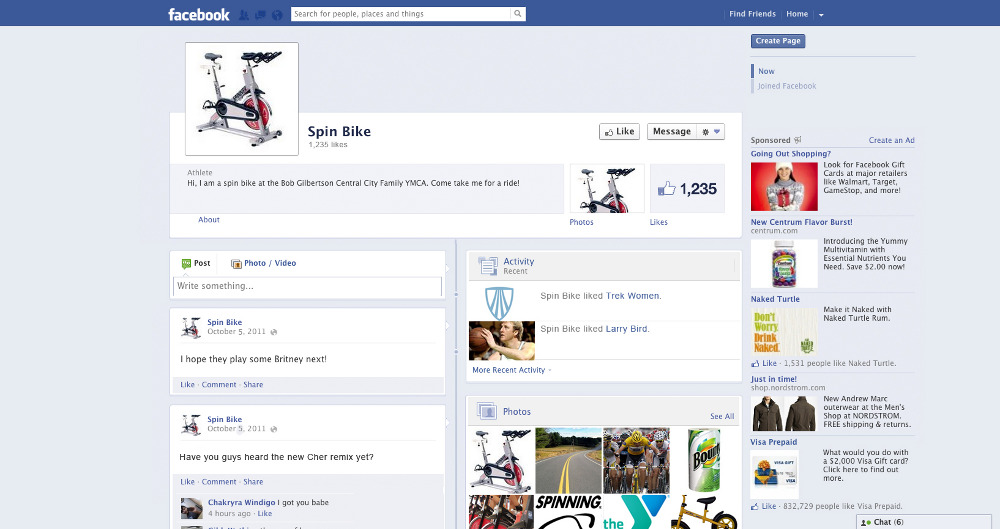Open Just in time! Nordstrom ad

774,379
